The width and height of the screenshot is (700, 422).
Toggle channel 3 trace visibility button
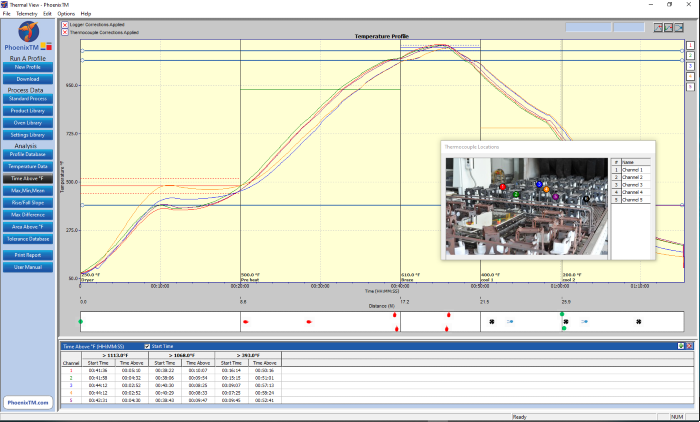click(690, 66)
